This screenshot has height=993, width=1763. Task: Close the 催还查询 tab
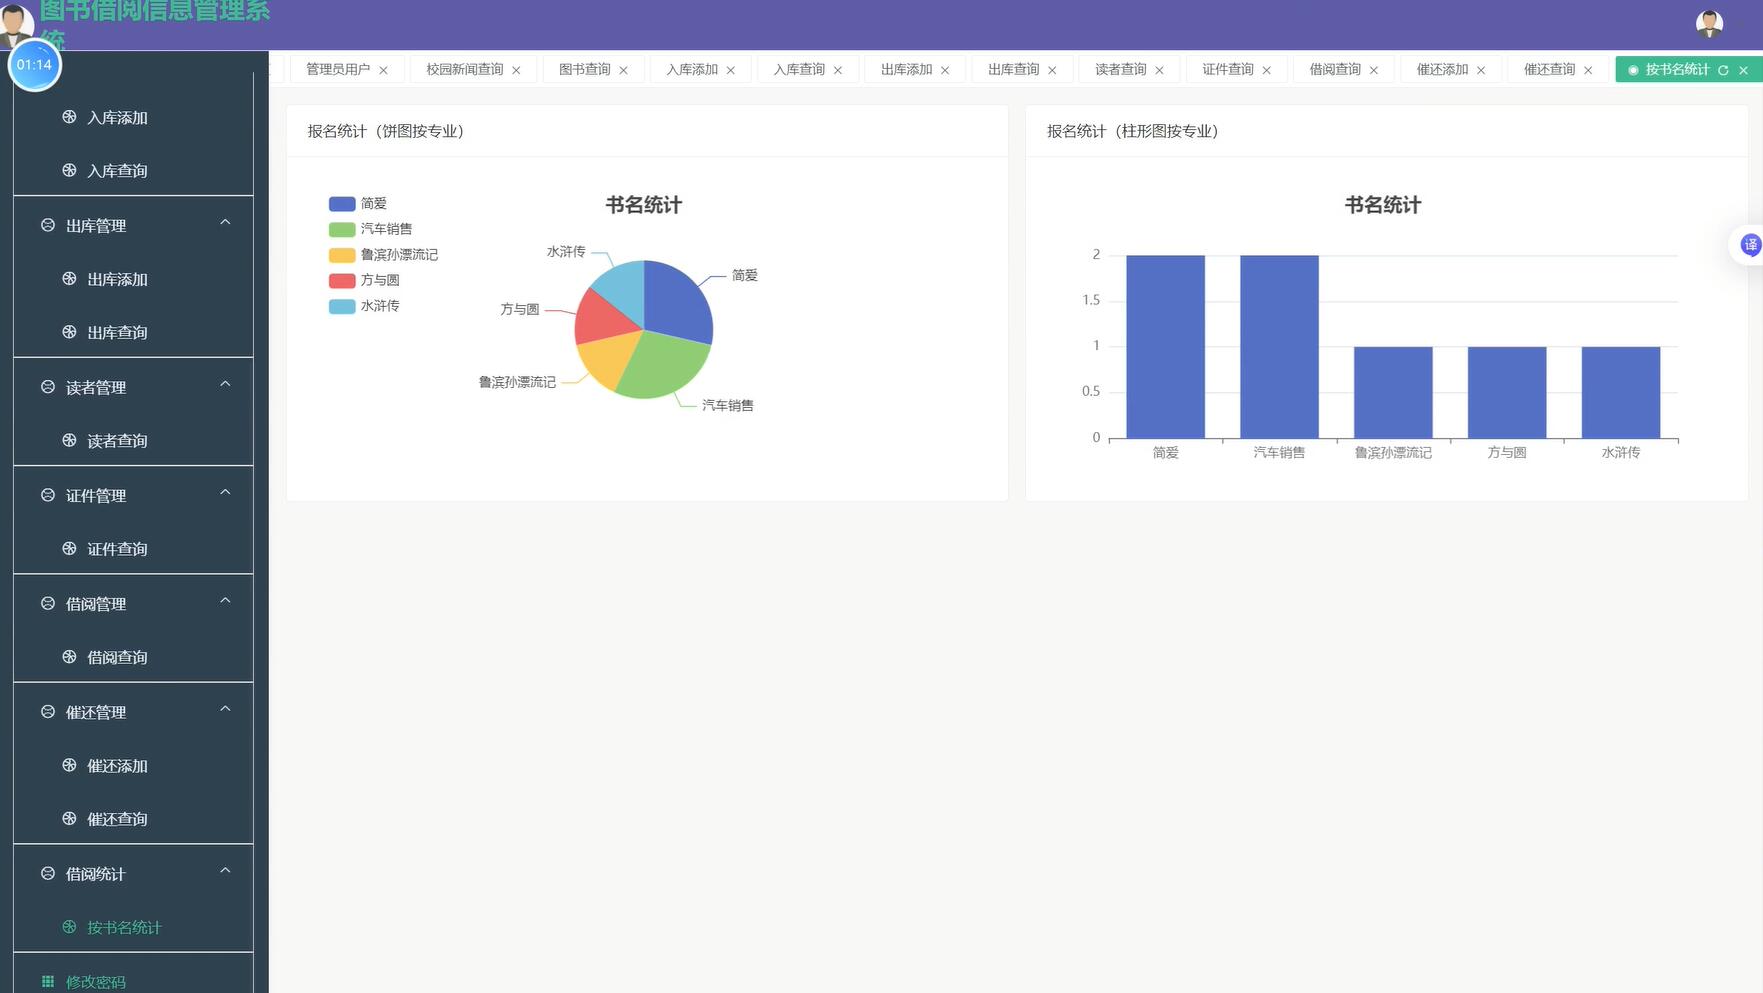[1588, 70]
